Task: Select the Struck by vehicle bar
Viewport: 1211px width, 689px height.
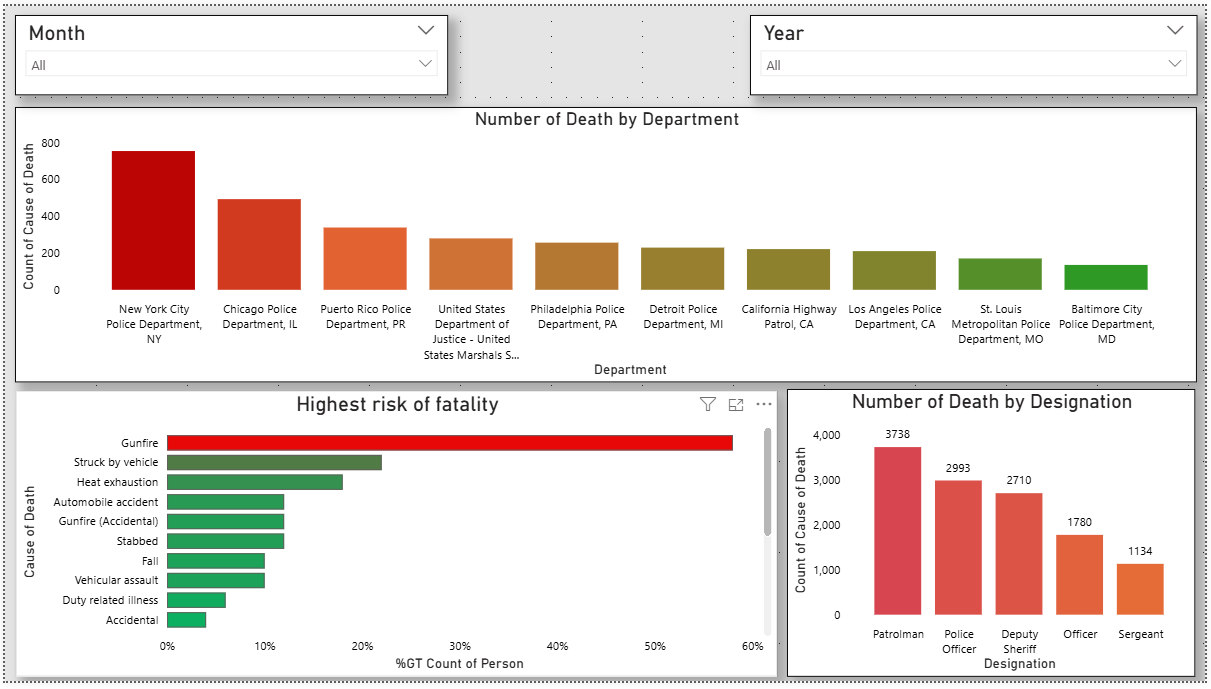Action: tap(274, 463)
